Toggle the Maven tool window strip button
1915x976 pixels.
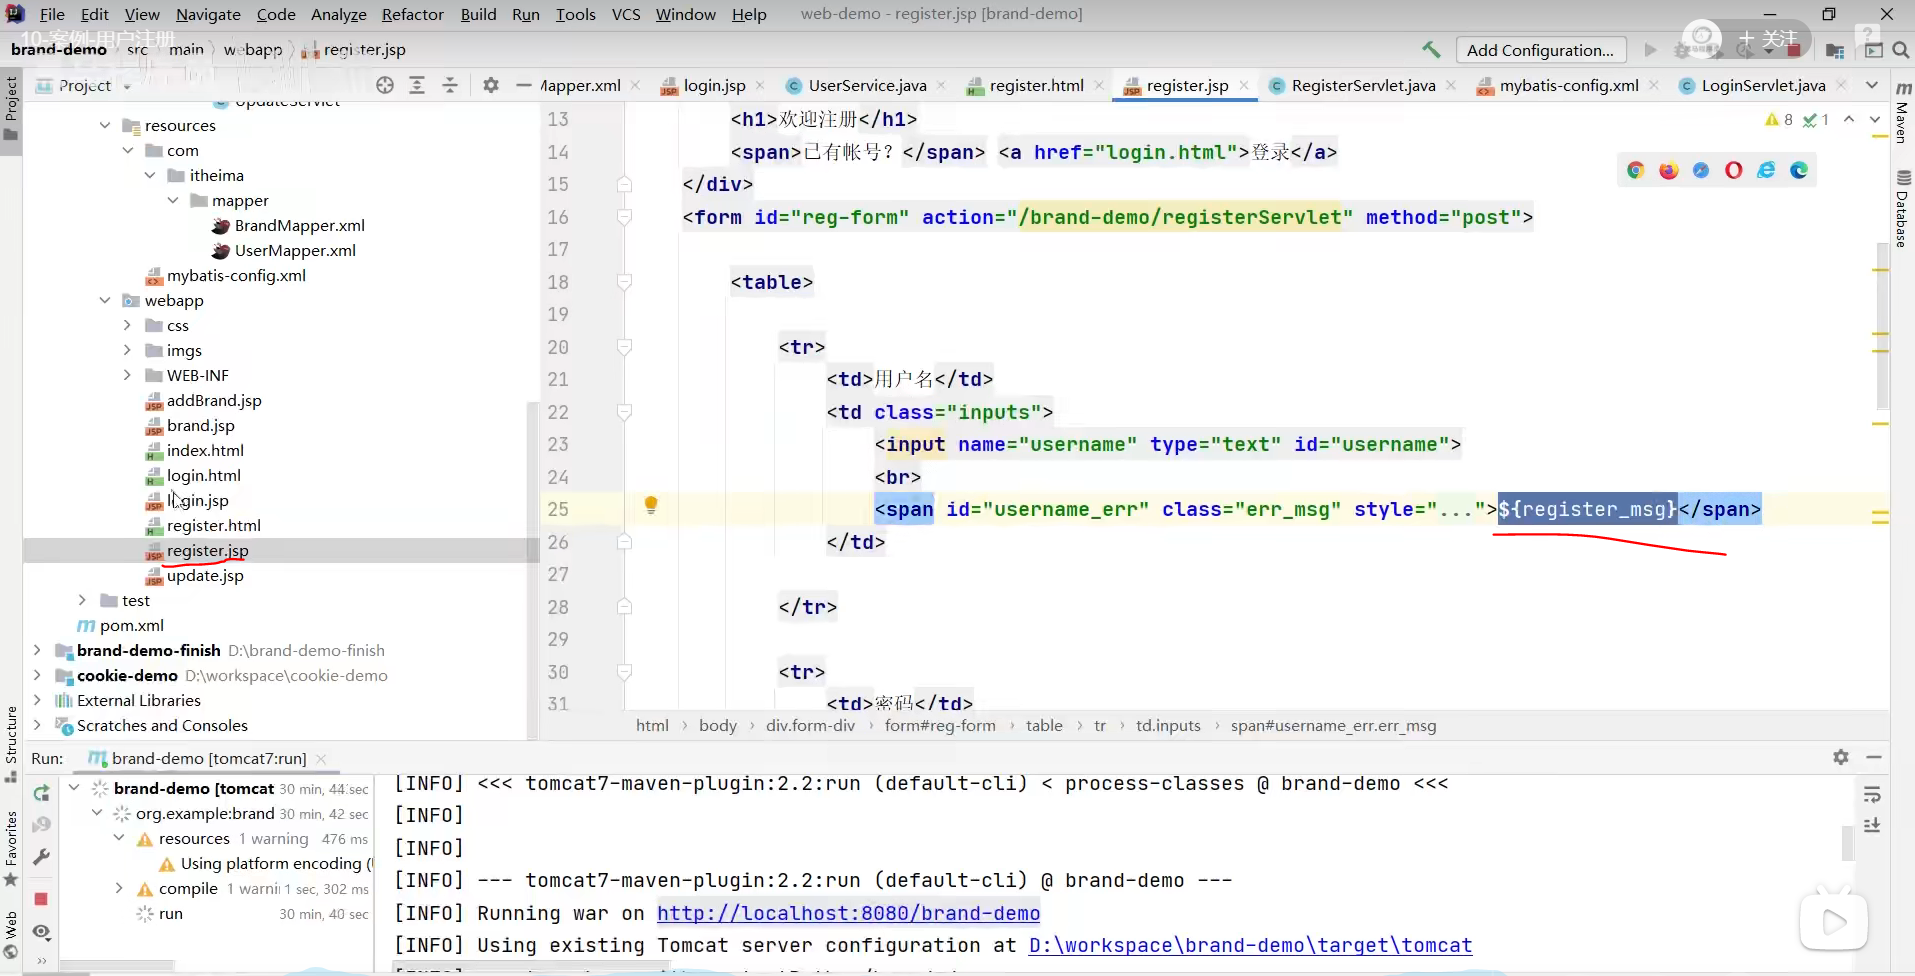click(1903, 113)
